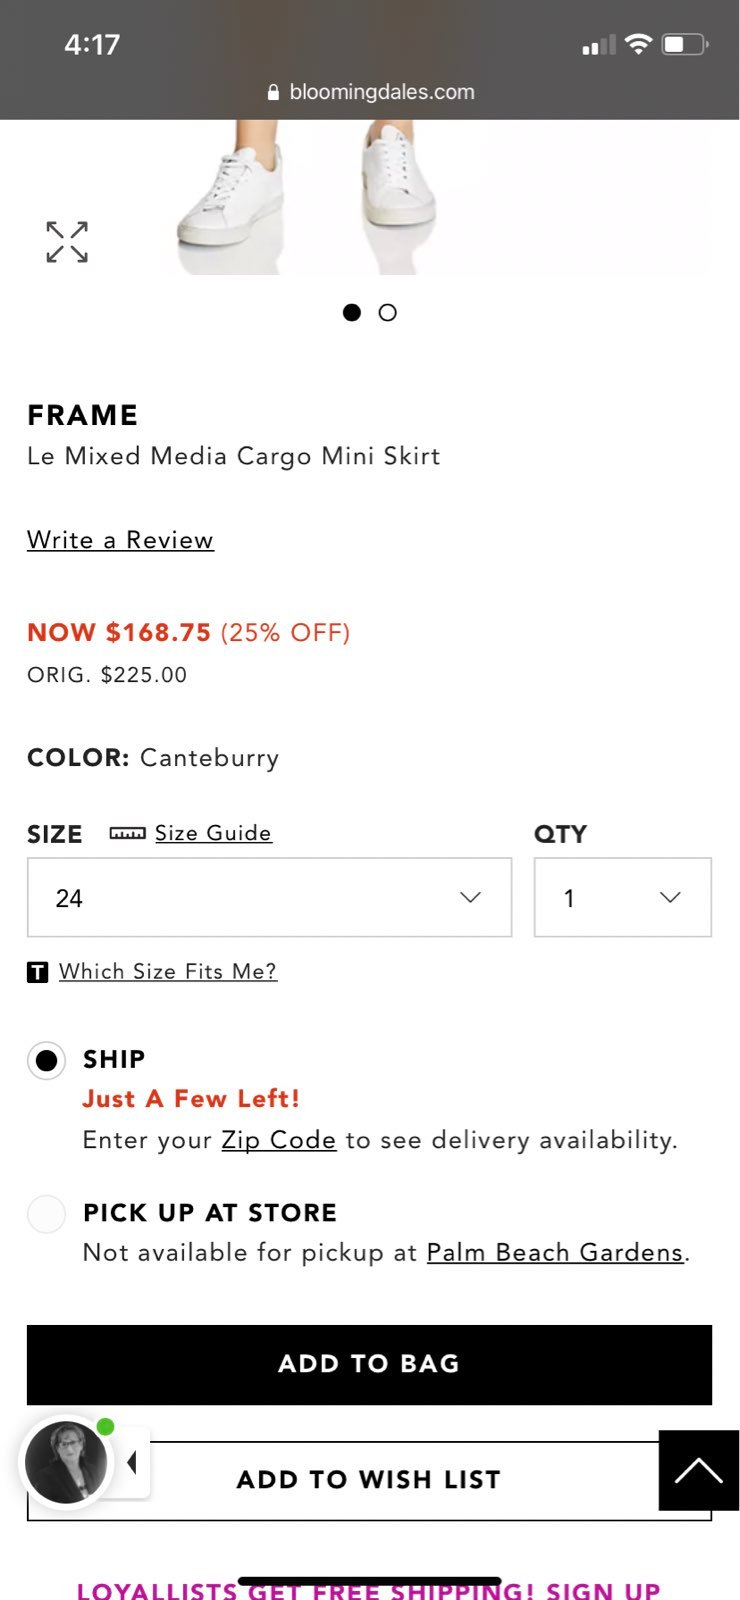Tap the lock icon in address bar
The height and width of the screenshot is (1600, 740).
274,92
